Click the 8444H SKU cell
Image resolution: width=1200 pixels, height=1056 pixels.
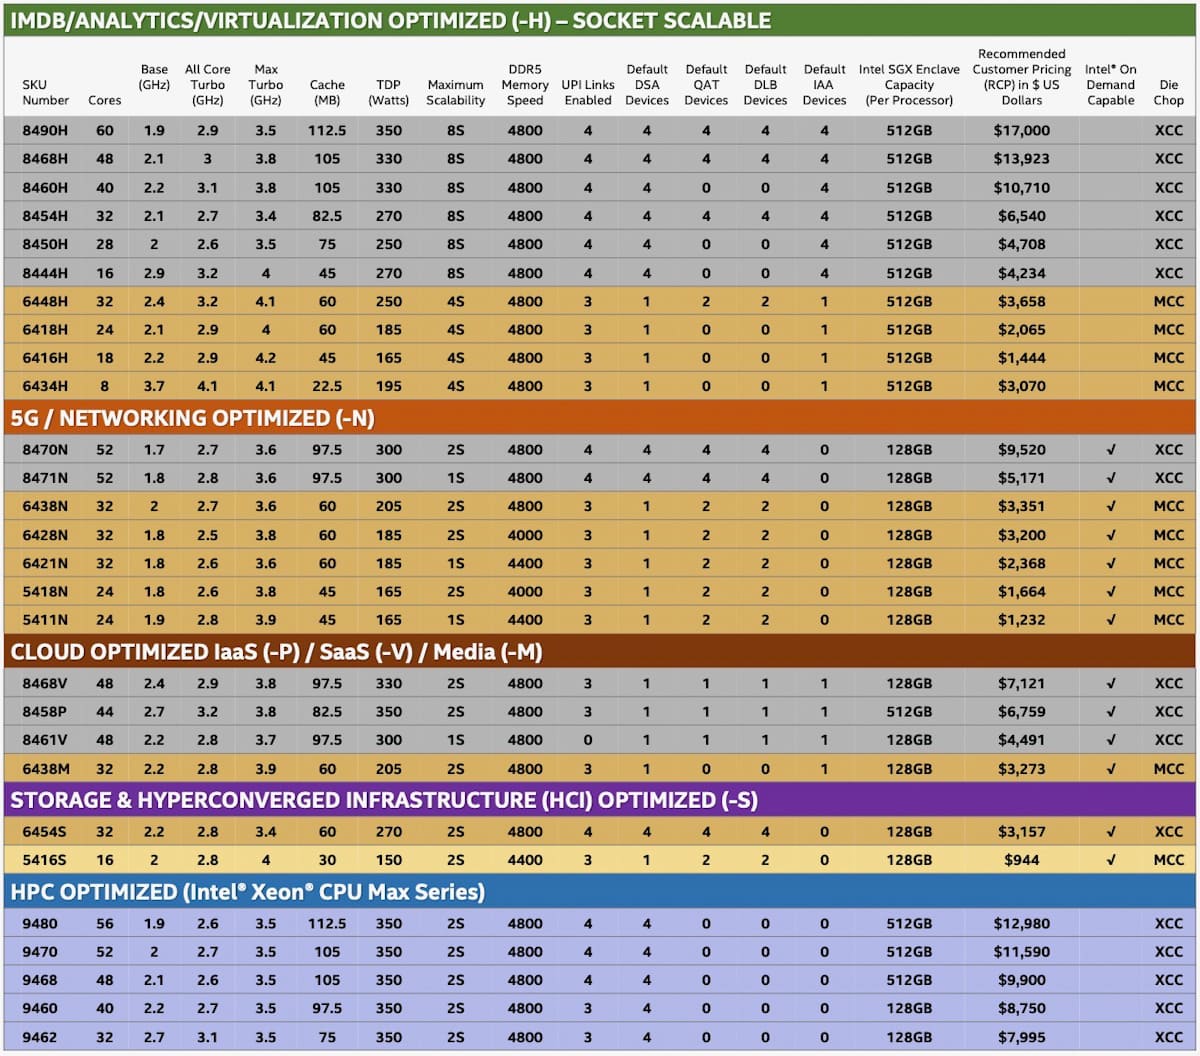coord(45,272)
